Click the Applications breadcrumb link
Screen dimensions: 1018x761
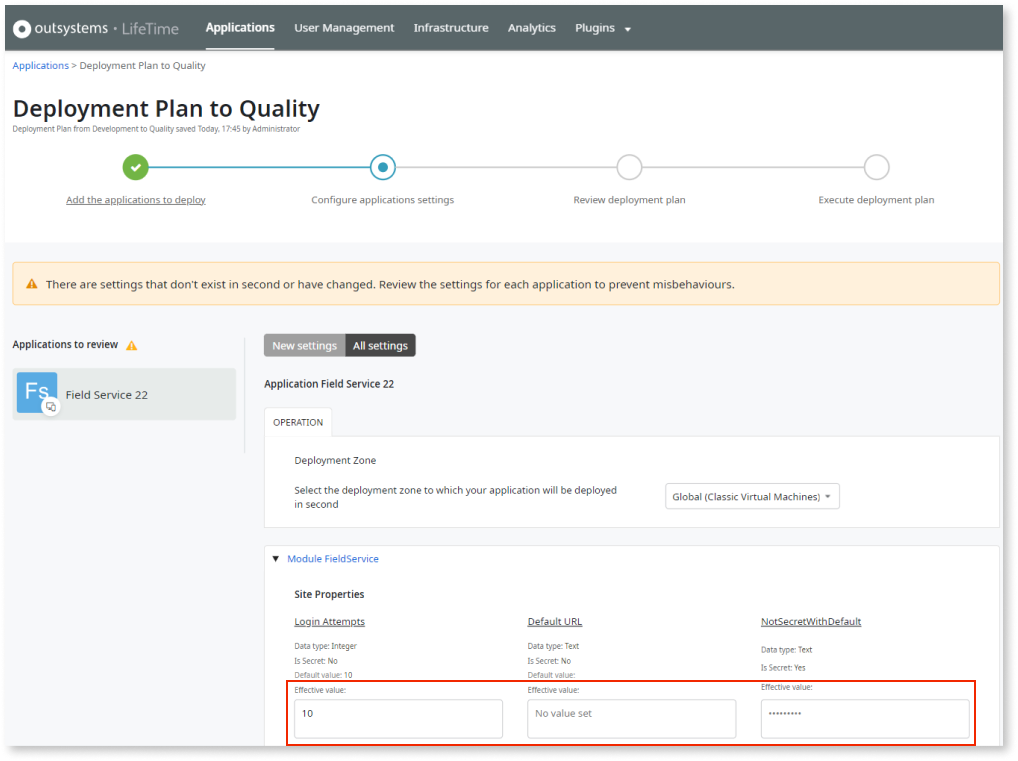tap(40, 66)
